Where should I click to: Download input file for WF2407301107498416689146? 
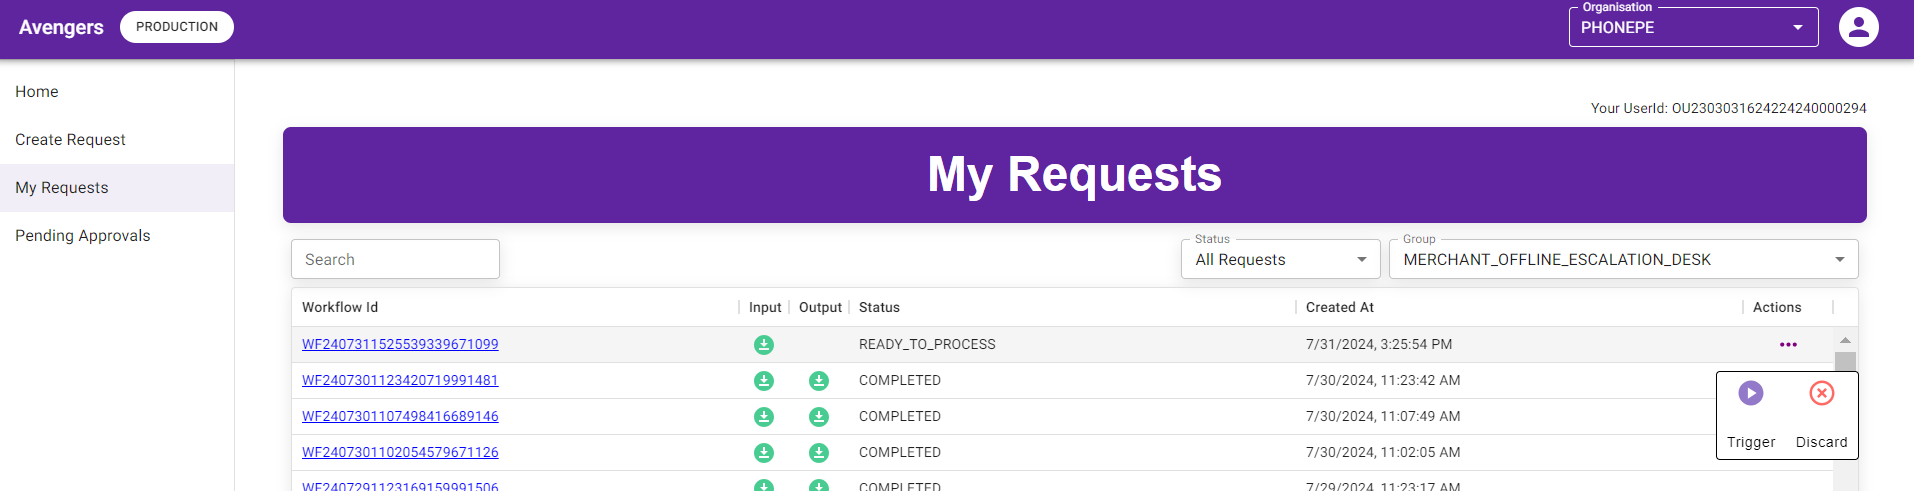point(764,417)
